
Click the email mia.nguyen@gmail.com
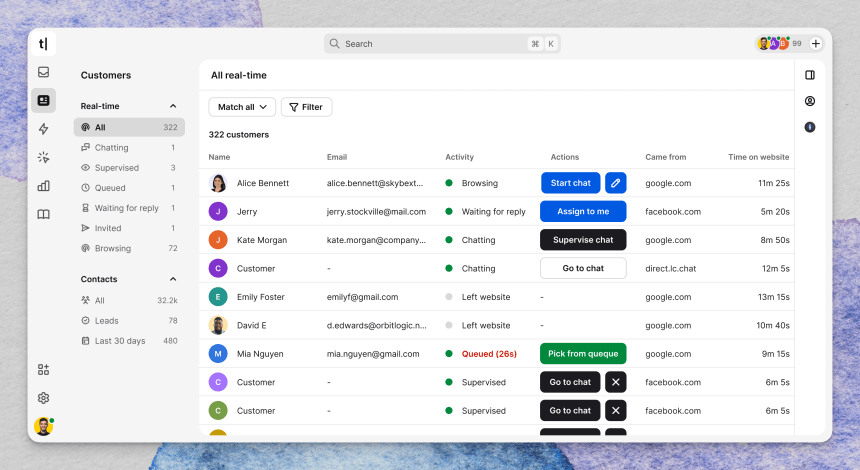tap(373, 354)
